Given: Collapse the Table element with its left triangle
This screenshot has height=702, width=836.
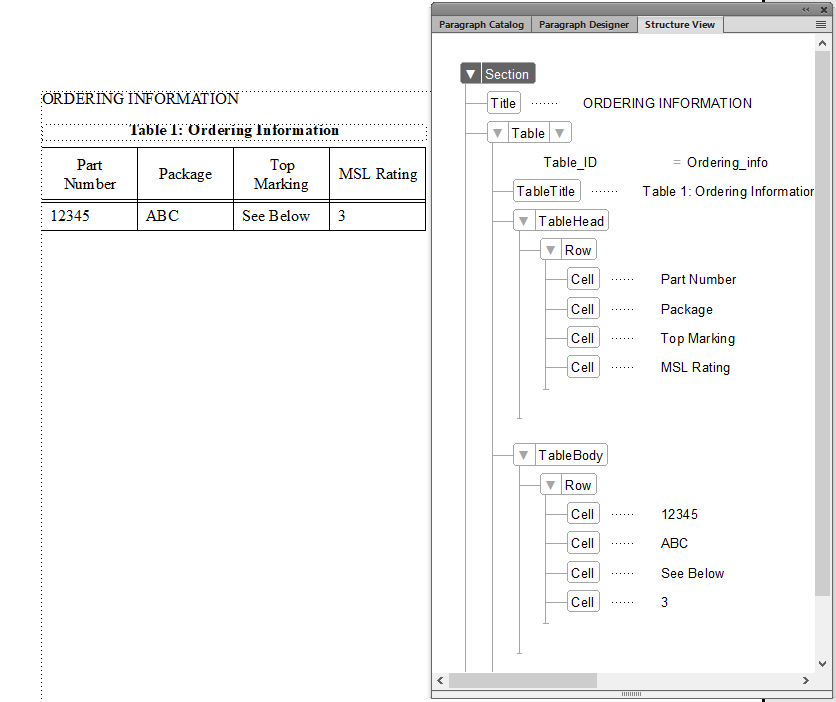Looking at the screenshot, I should pyautogui.click(x=497, y=133).
